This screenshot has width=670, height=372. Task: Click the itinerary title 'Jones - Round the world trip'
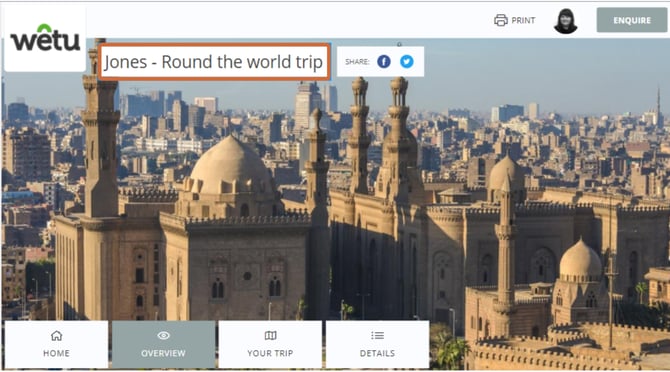pyautogui.click(x=214, y=62)
